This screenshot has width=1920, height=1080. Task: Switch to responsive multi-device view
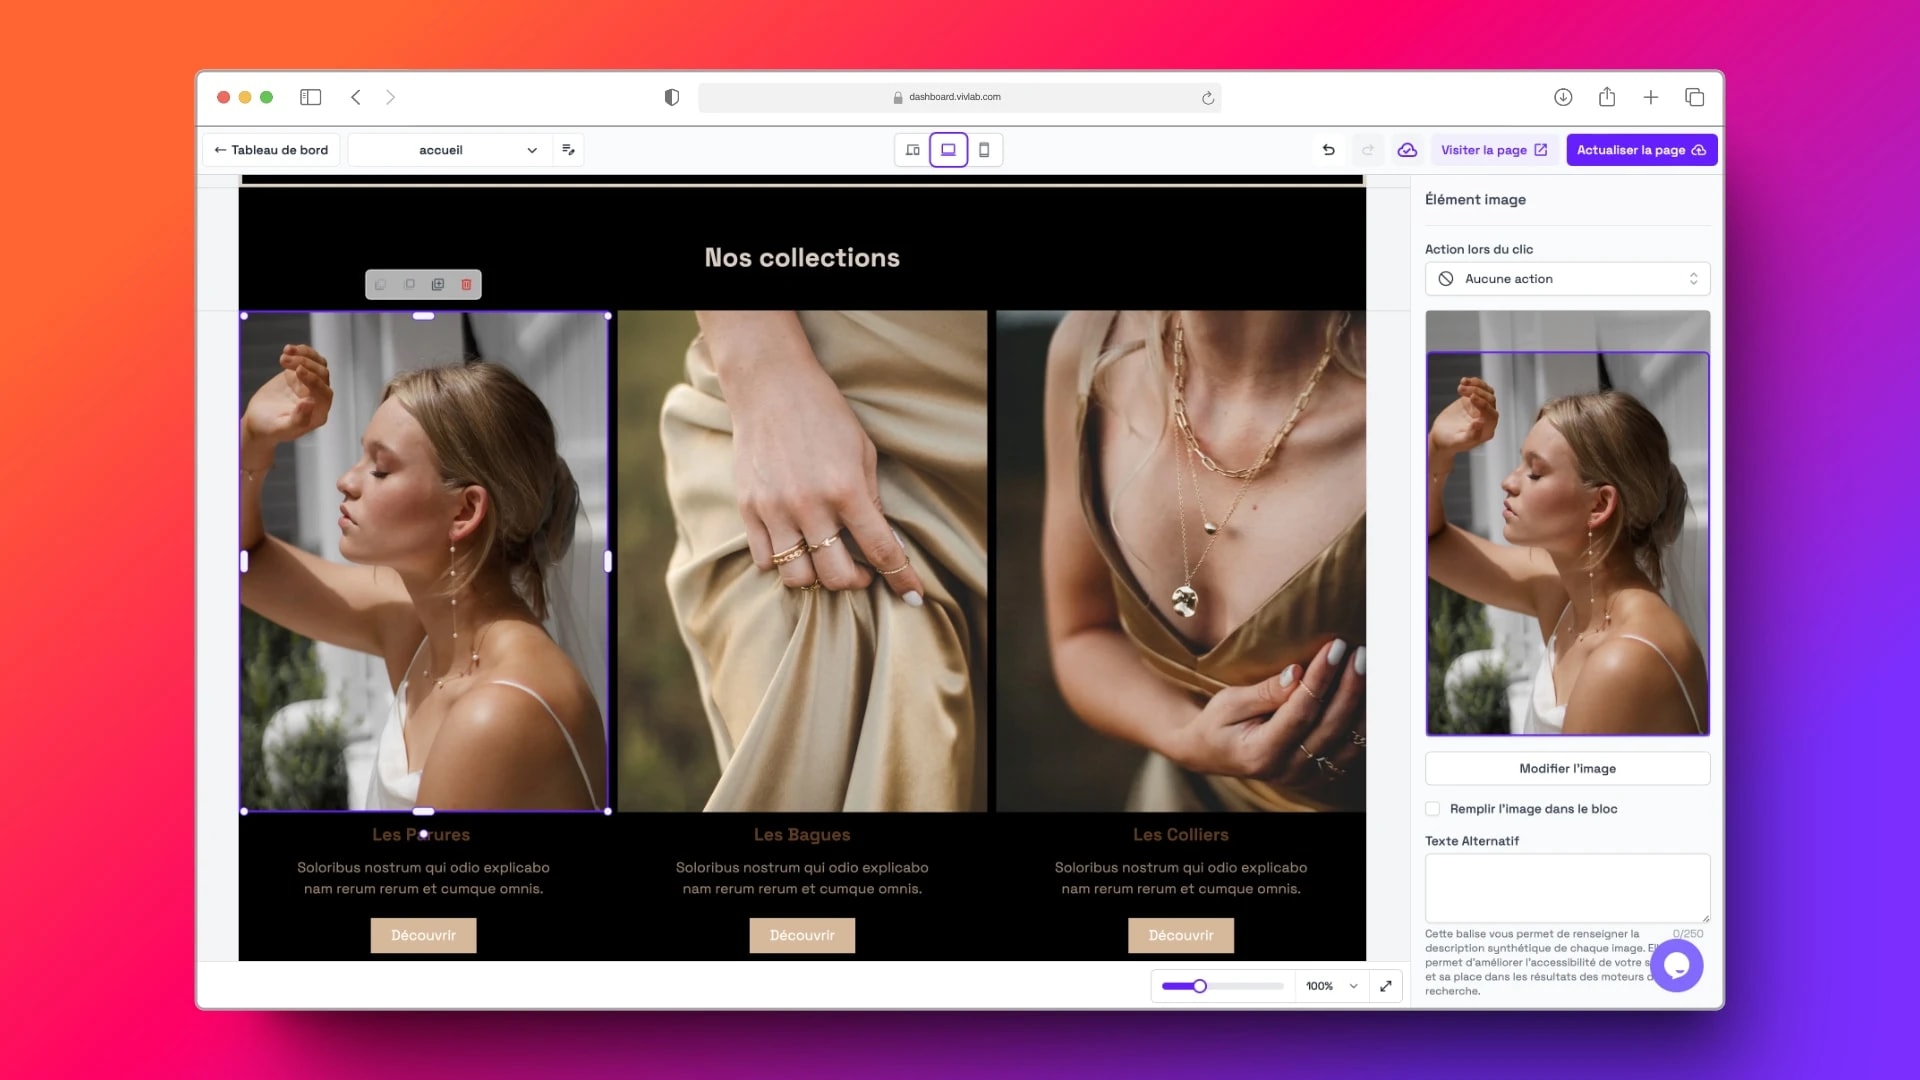pos(913,150)
